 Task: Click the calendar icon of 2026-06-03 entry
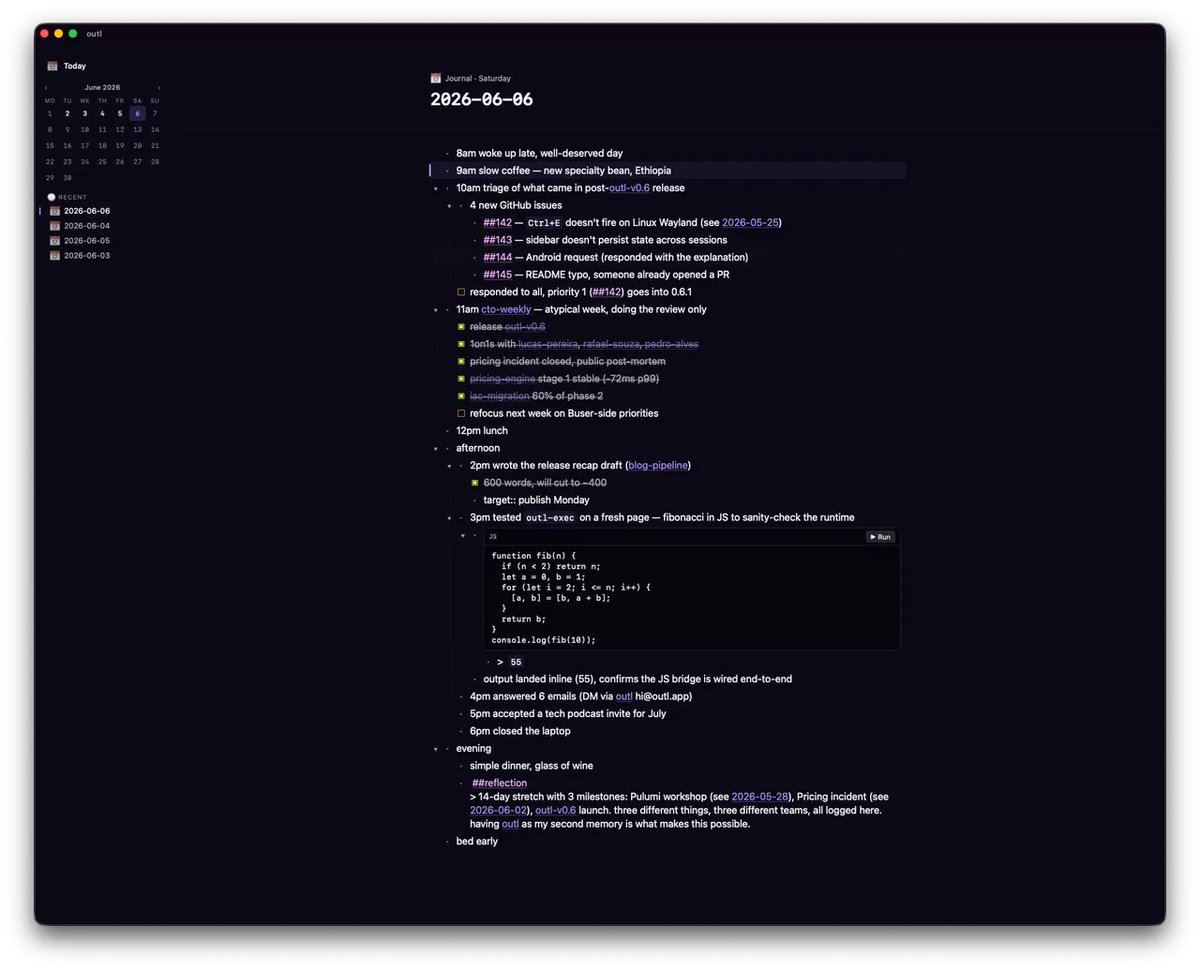tap(55, 256)
